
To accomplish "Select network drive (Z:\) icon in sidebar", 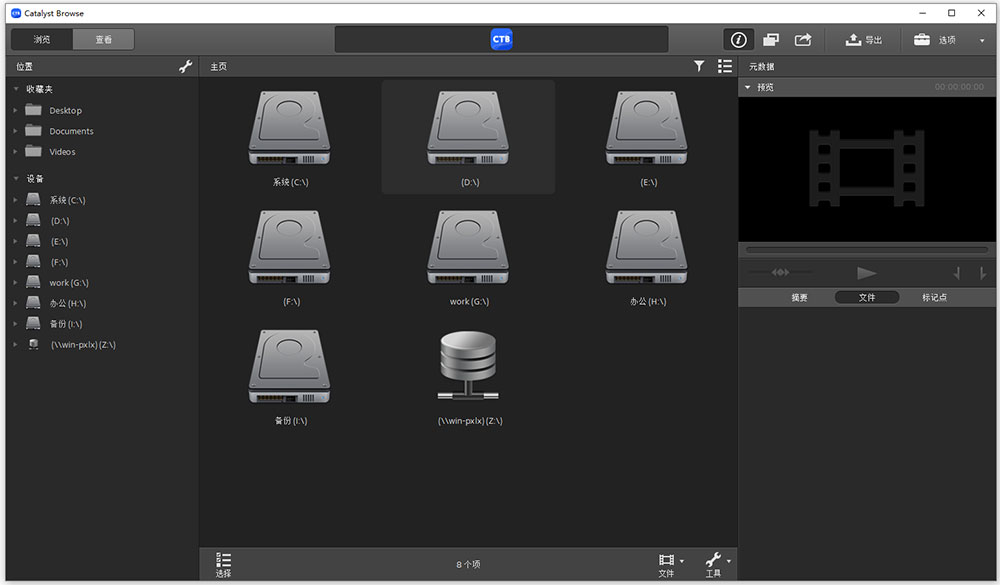I will pyautogui.click(x=33, y=344).
